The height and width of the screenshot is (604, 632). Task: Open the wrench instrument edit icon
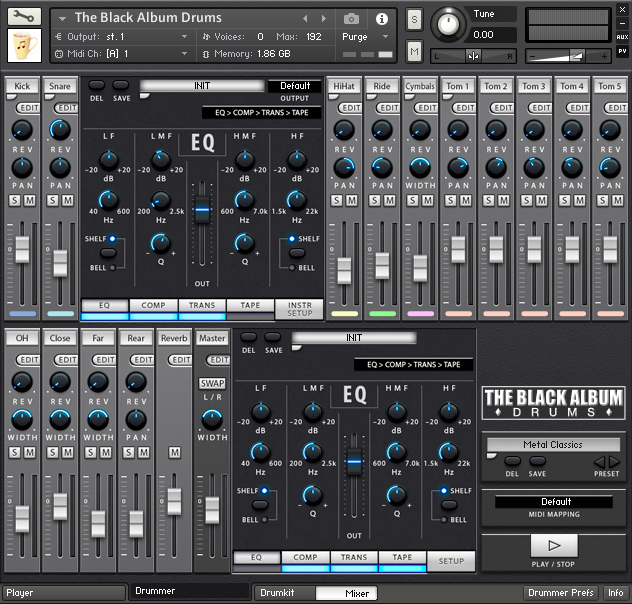pos(24,16)
